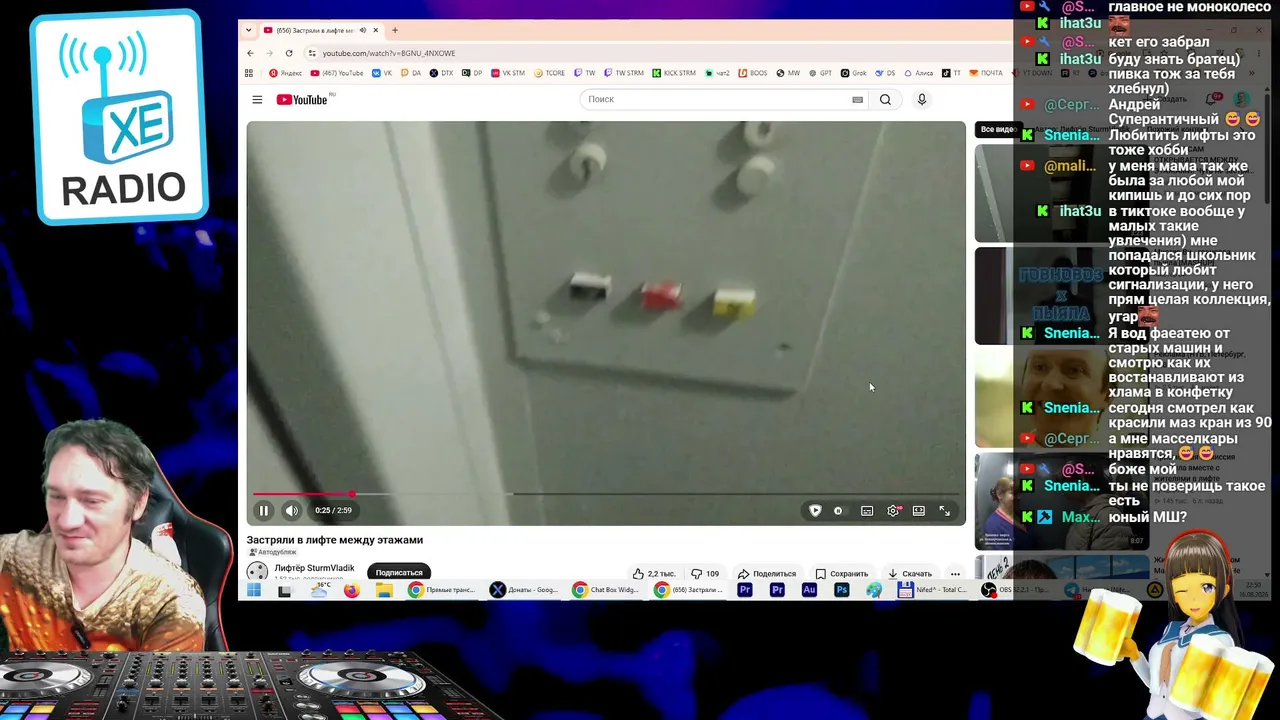
Task: Open the Алиса bookmark
Action: tap(918, 73)
